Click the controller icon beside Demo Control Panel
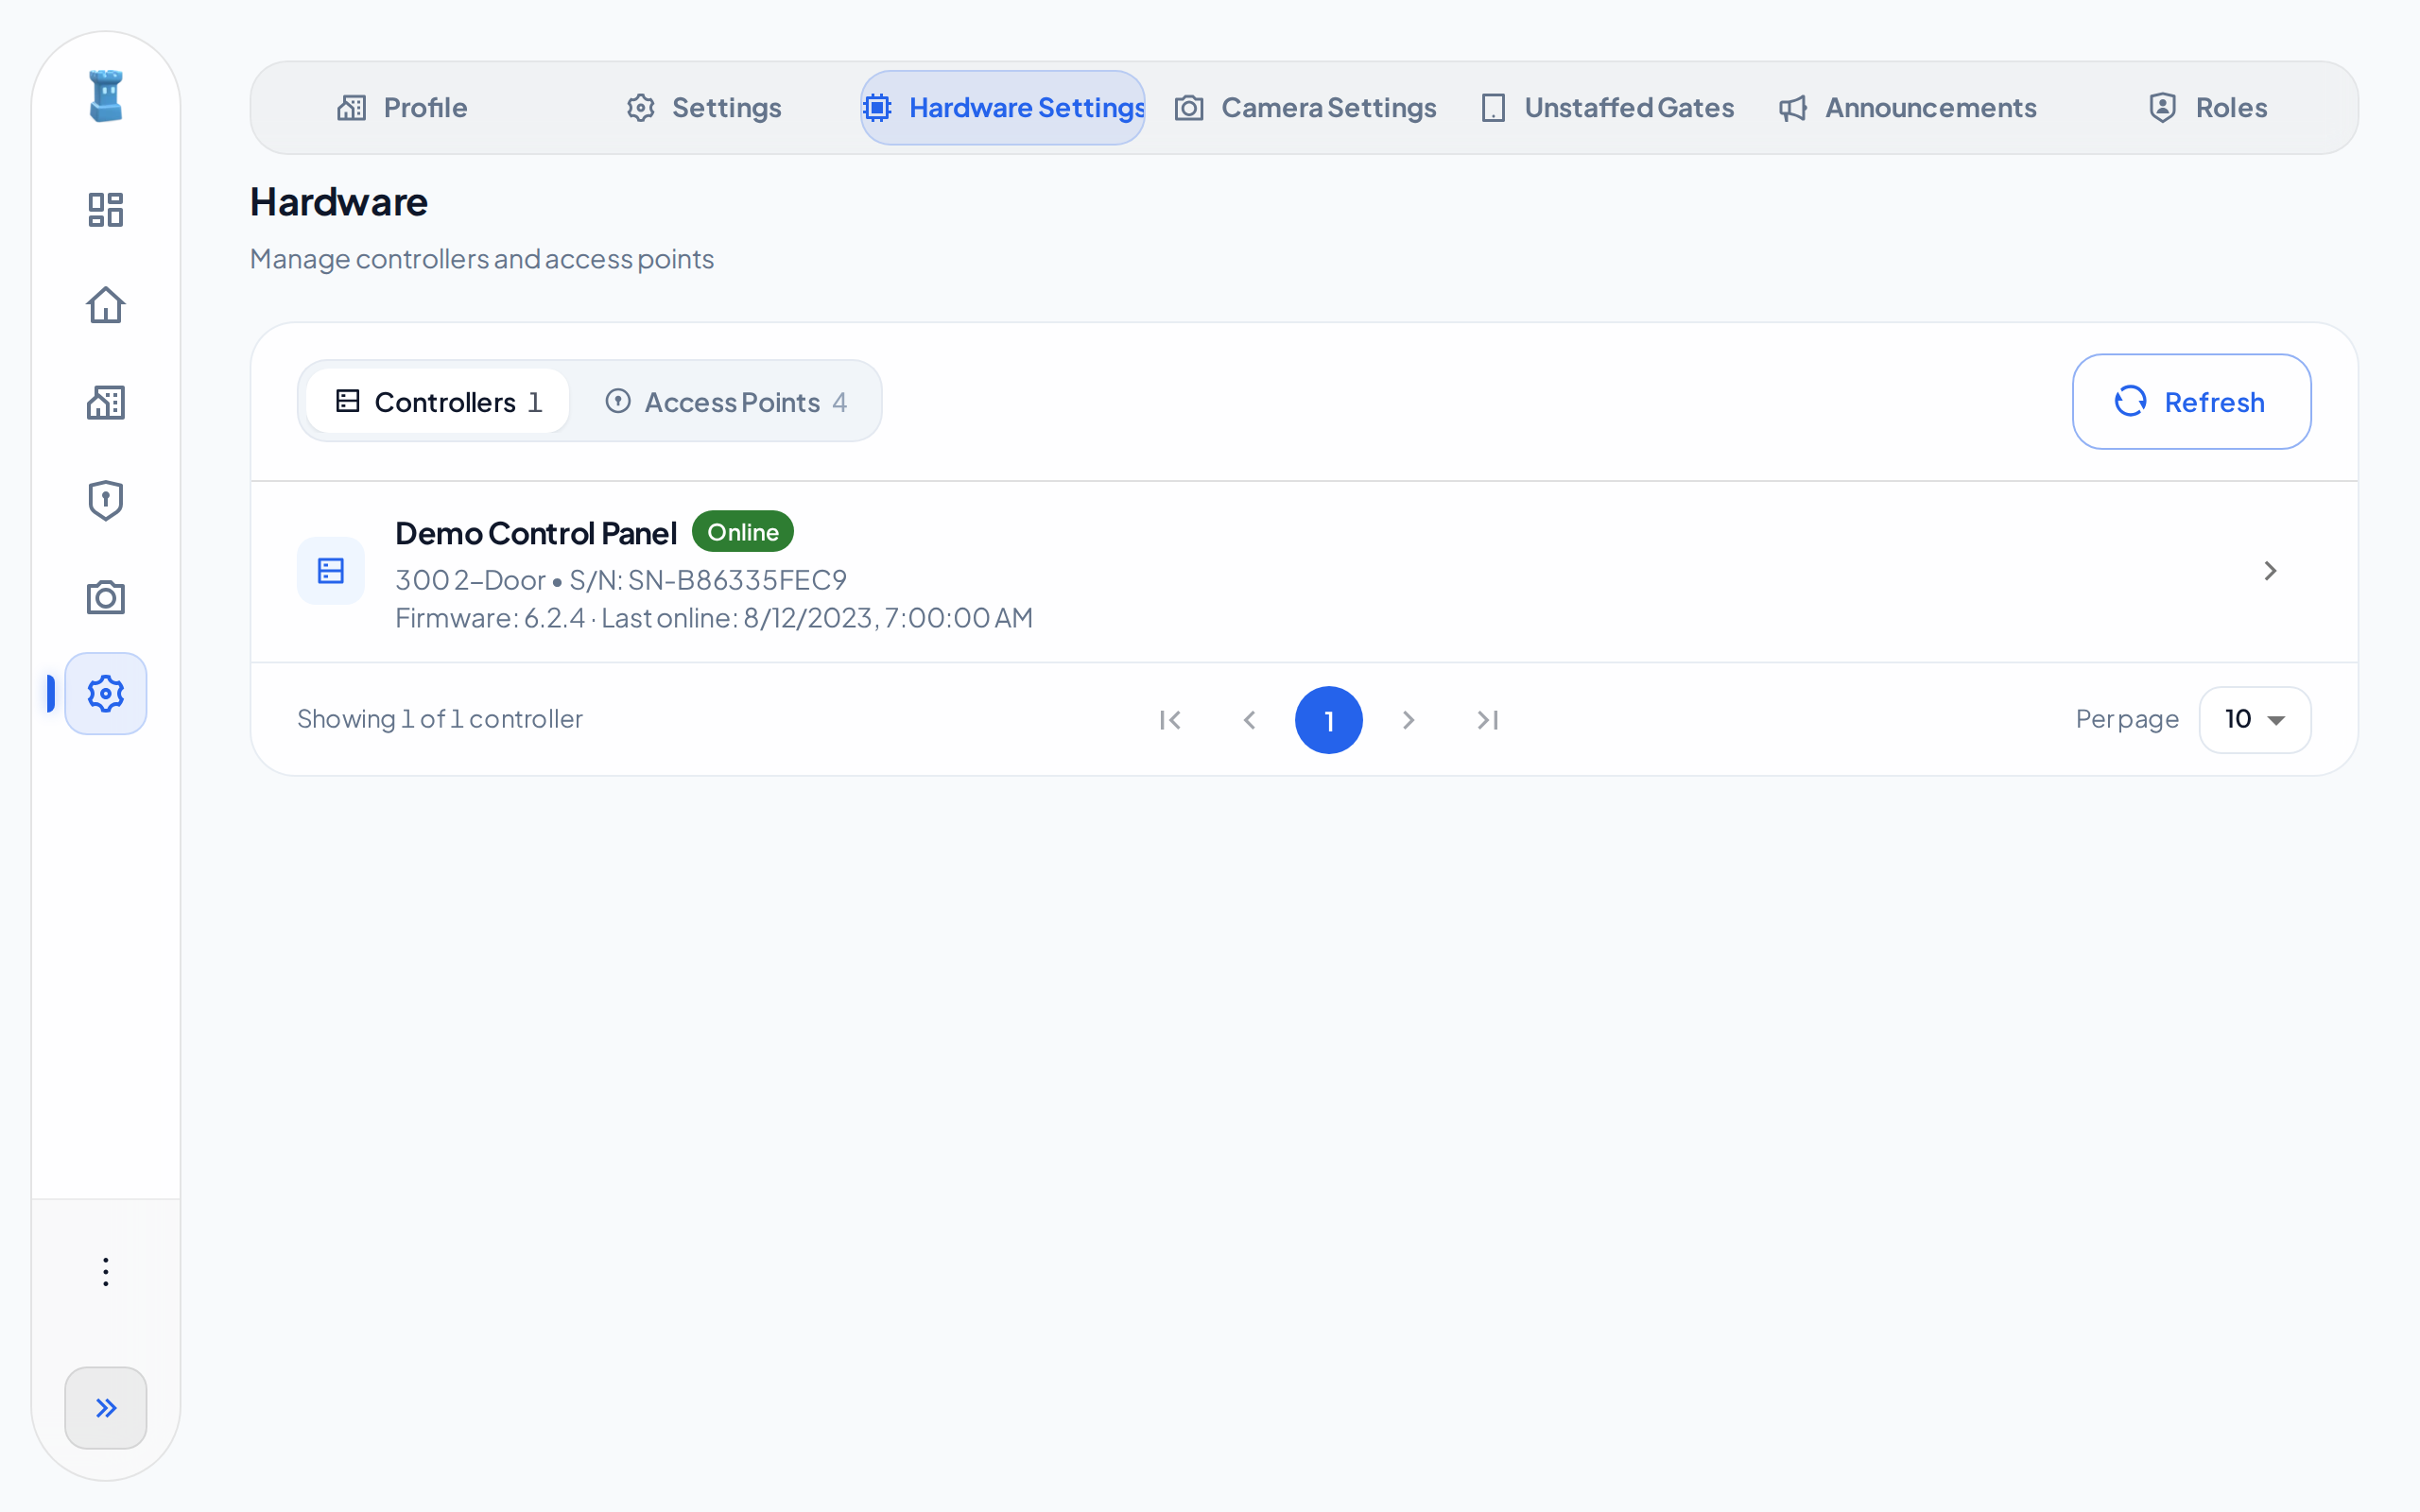 point(331,571)
